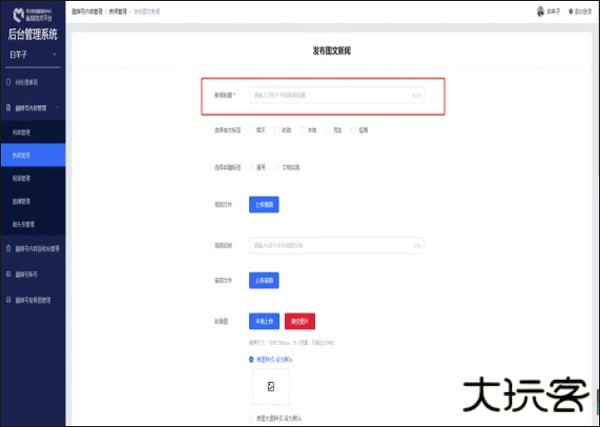Click the image placeholder icon in cover preview
Image resolution: width=600 pixels, height=427 pixels.
pos(269,386)
